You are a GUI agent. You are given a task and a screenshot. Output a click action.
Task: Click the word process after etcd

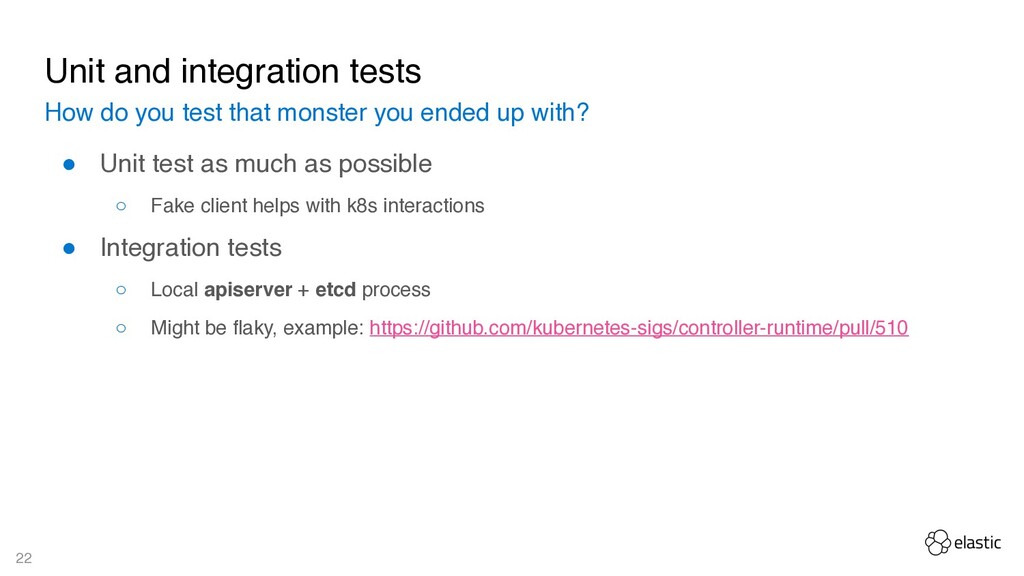396,290
